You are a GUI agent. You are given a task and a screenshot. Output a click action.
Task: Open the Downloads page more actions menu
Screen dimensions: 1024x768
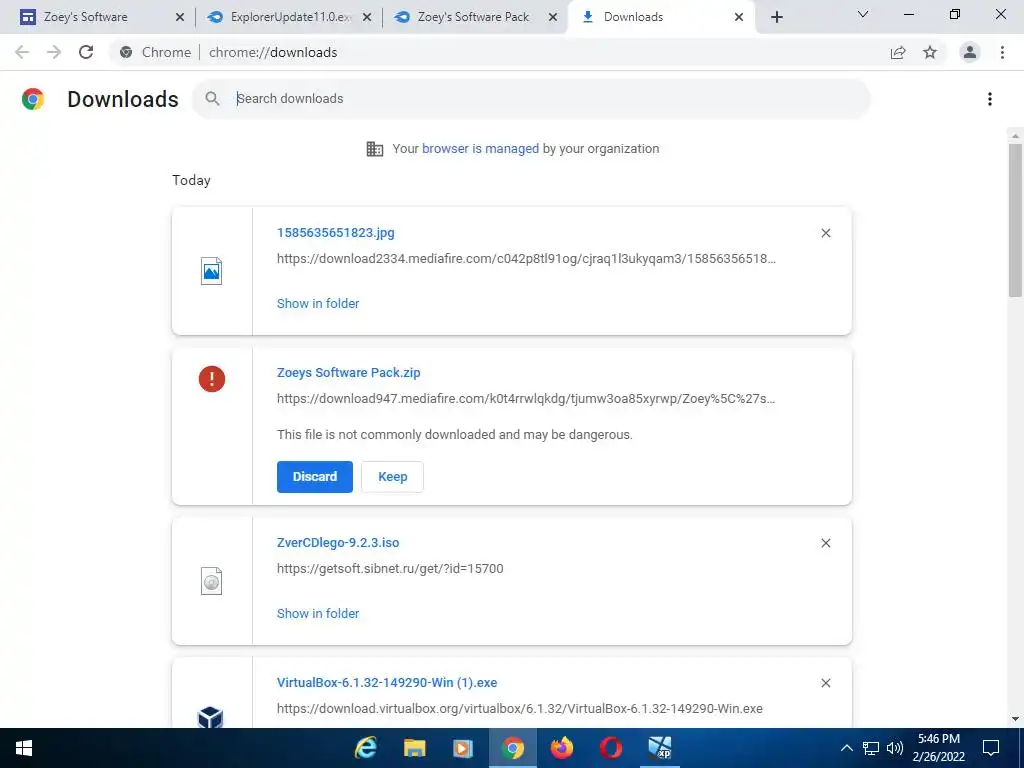pos(989,99)
